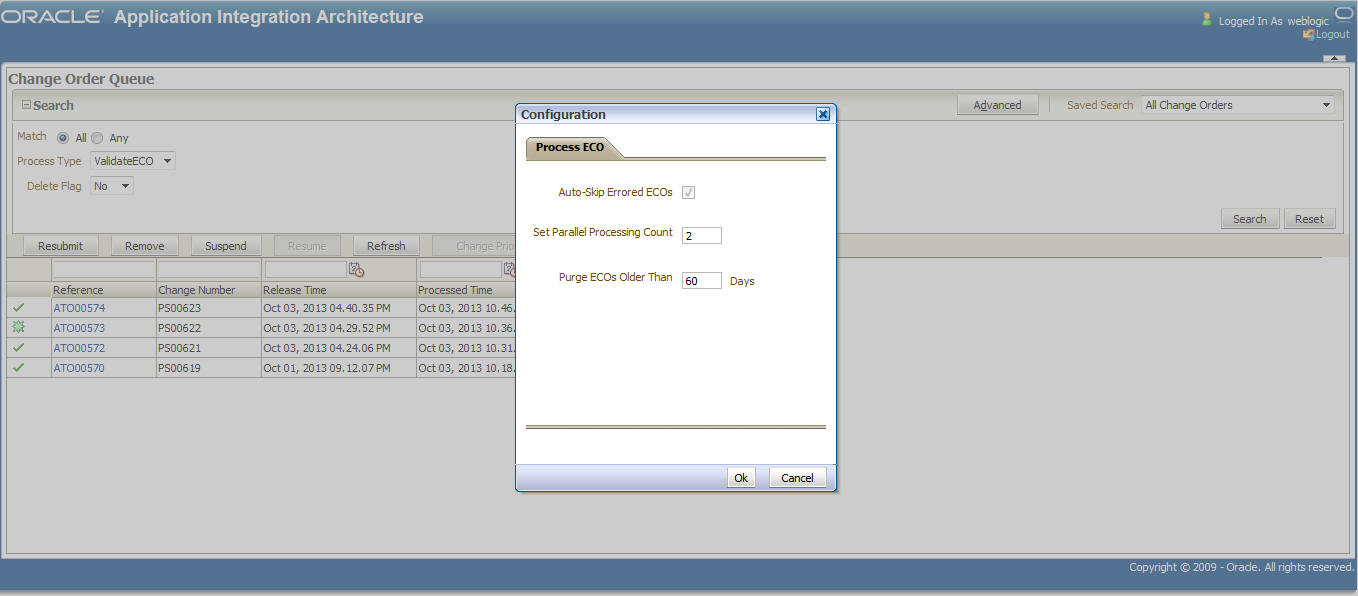This screenshot has height=596, width=1358.
Task: Collapse the Search panel expander
Action: click(x=27, y=105)
